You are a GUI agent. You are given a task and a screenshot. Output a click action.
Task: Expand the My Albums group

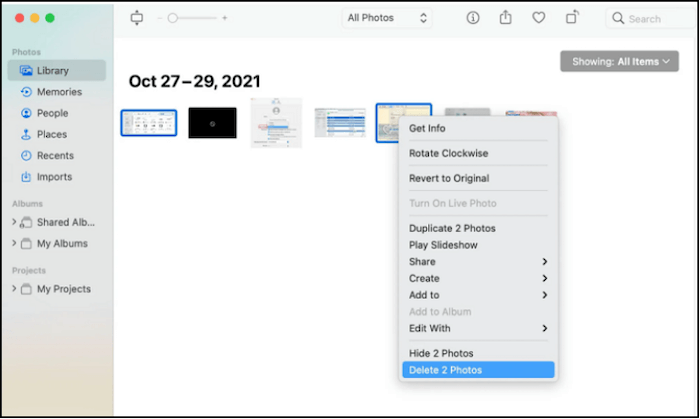(14, 243)
